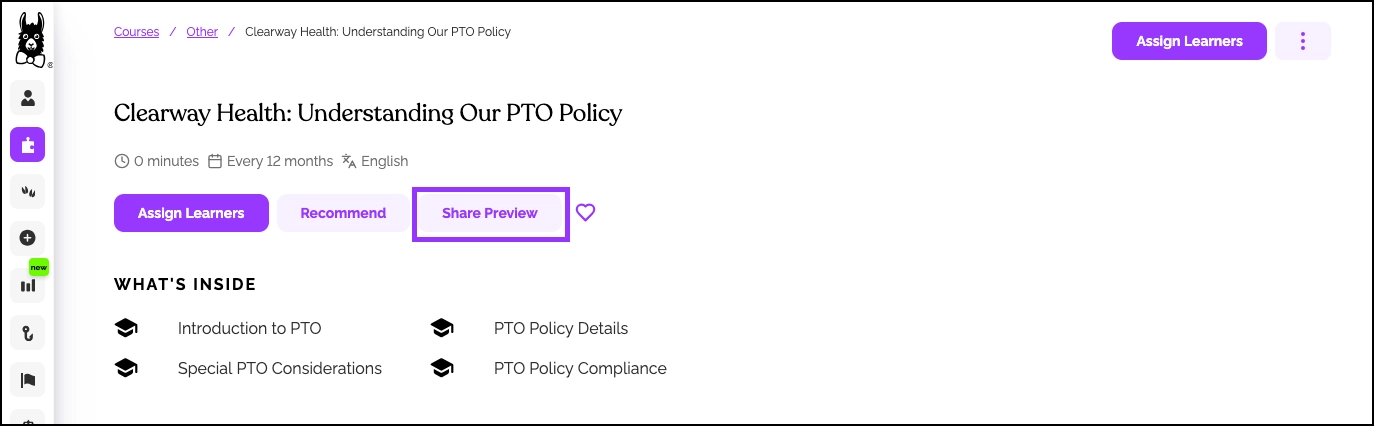Select the purple puzzle piece sidebar icon

click(x=28, y=145)
